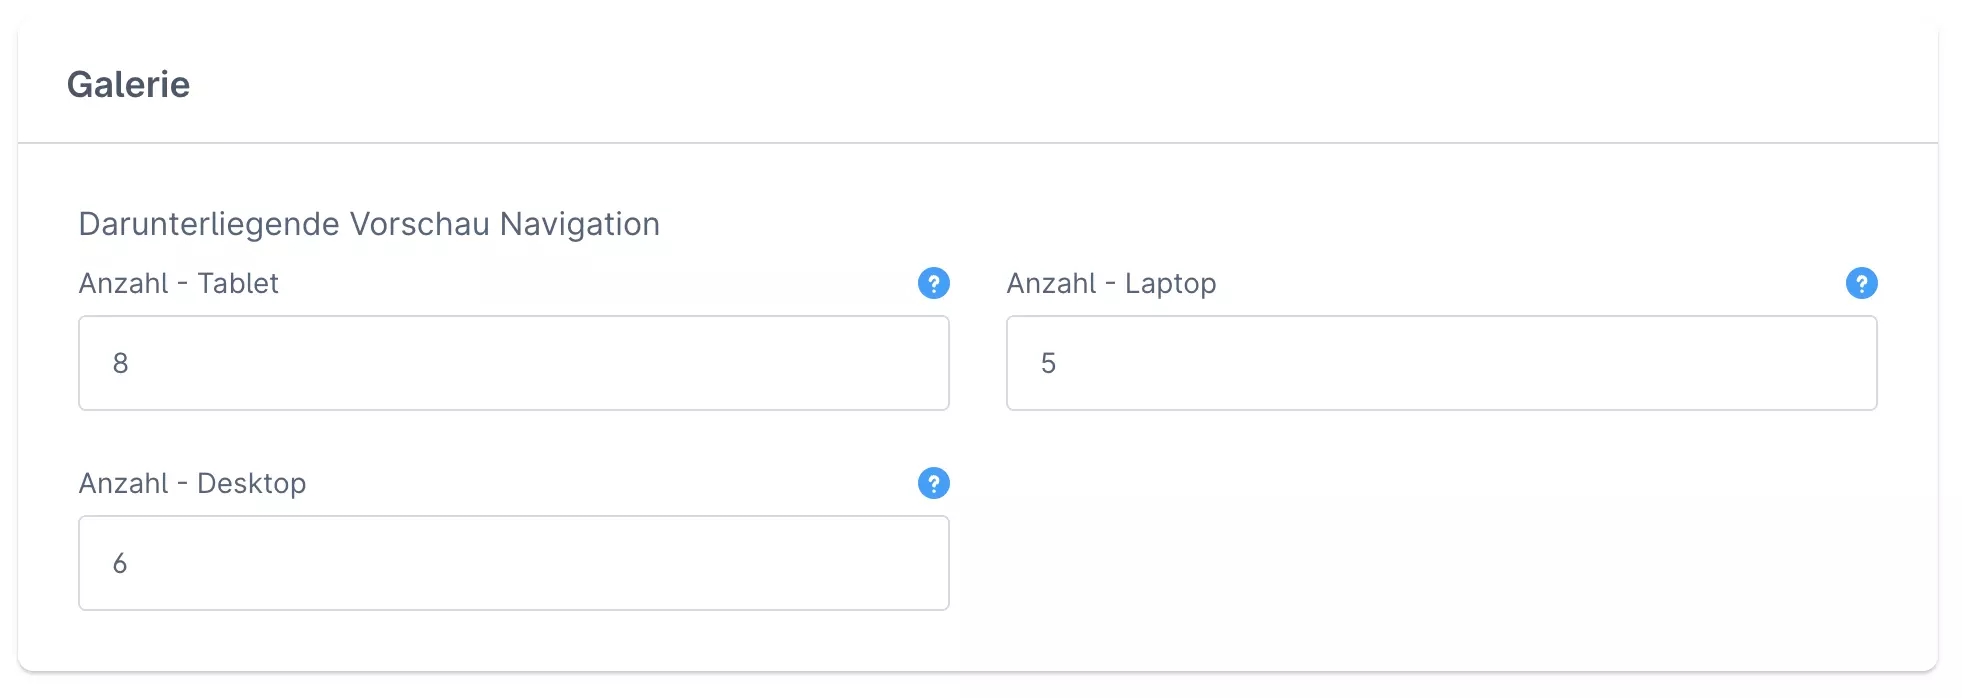Click the word "Desktop" in the field label
1962x698 pixels.
(x=251, y=484)
